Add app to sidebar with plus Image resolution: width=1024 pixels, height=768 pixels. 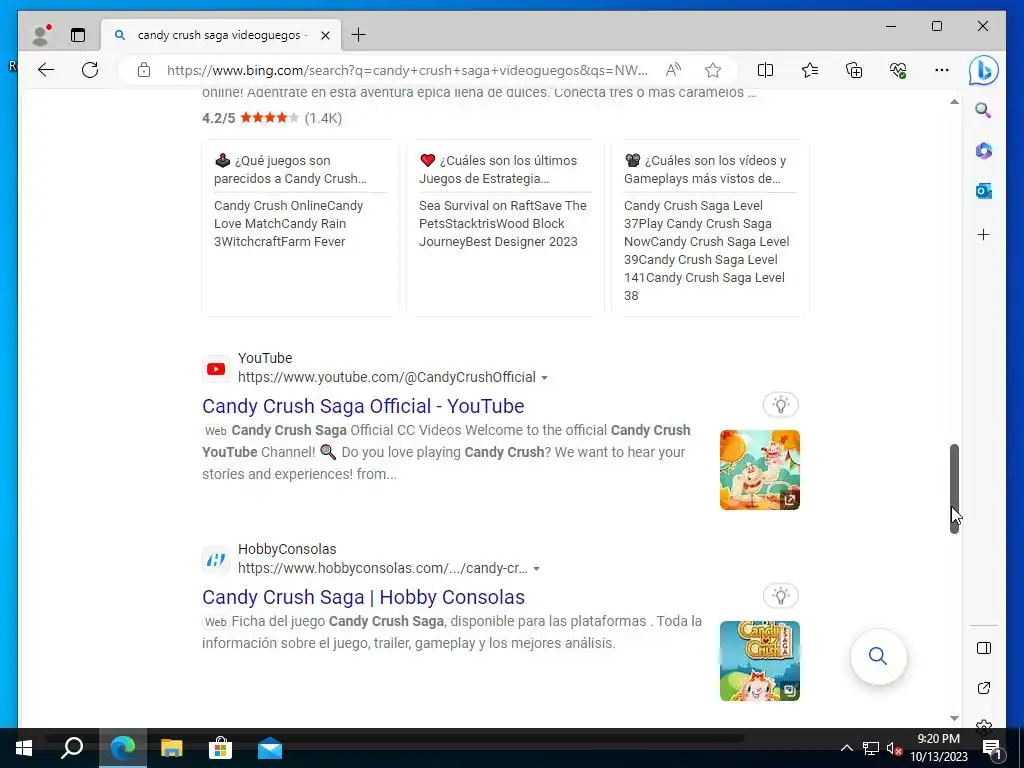[984, 234]
